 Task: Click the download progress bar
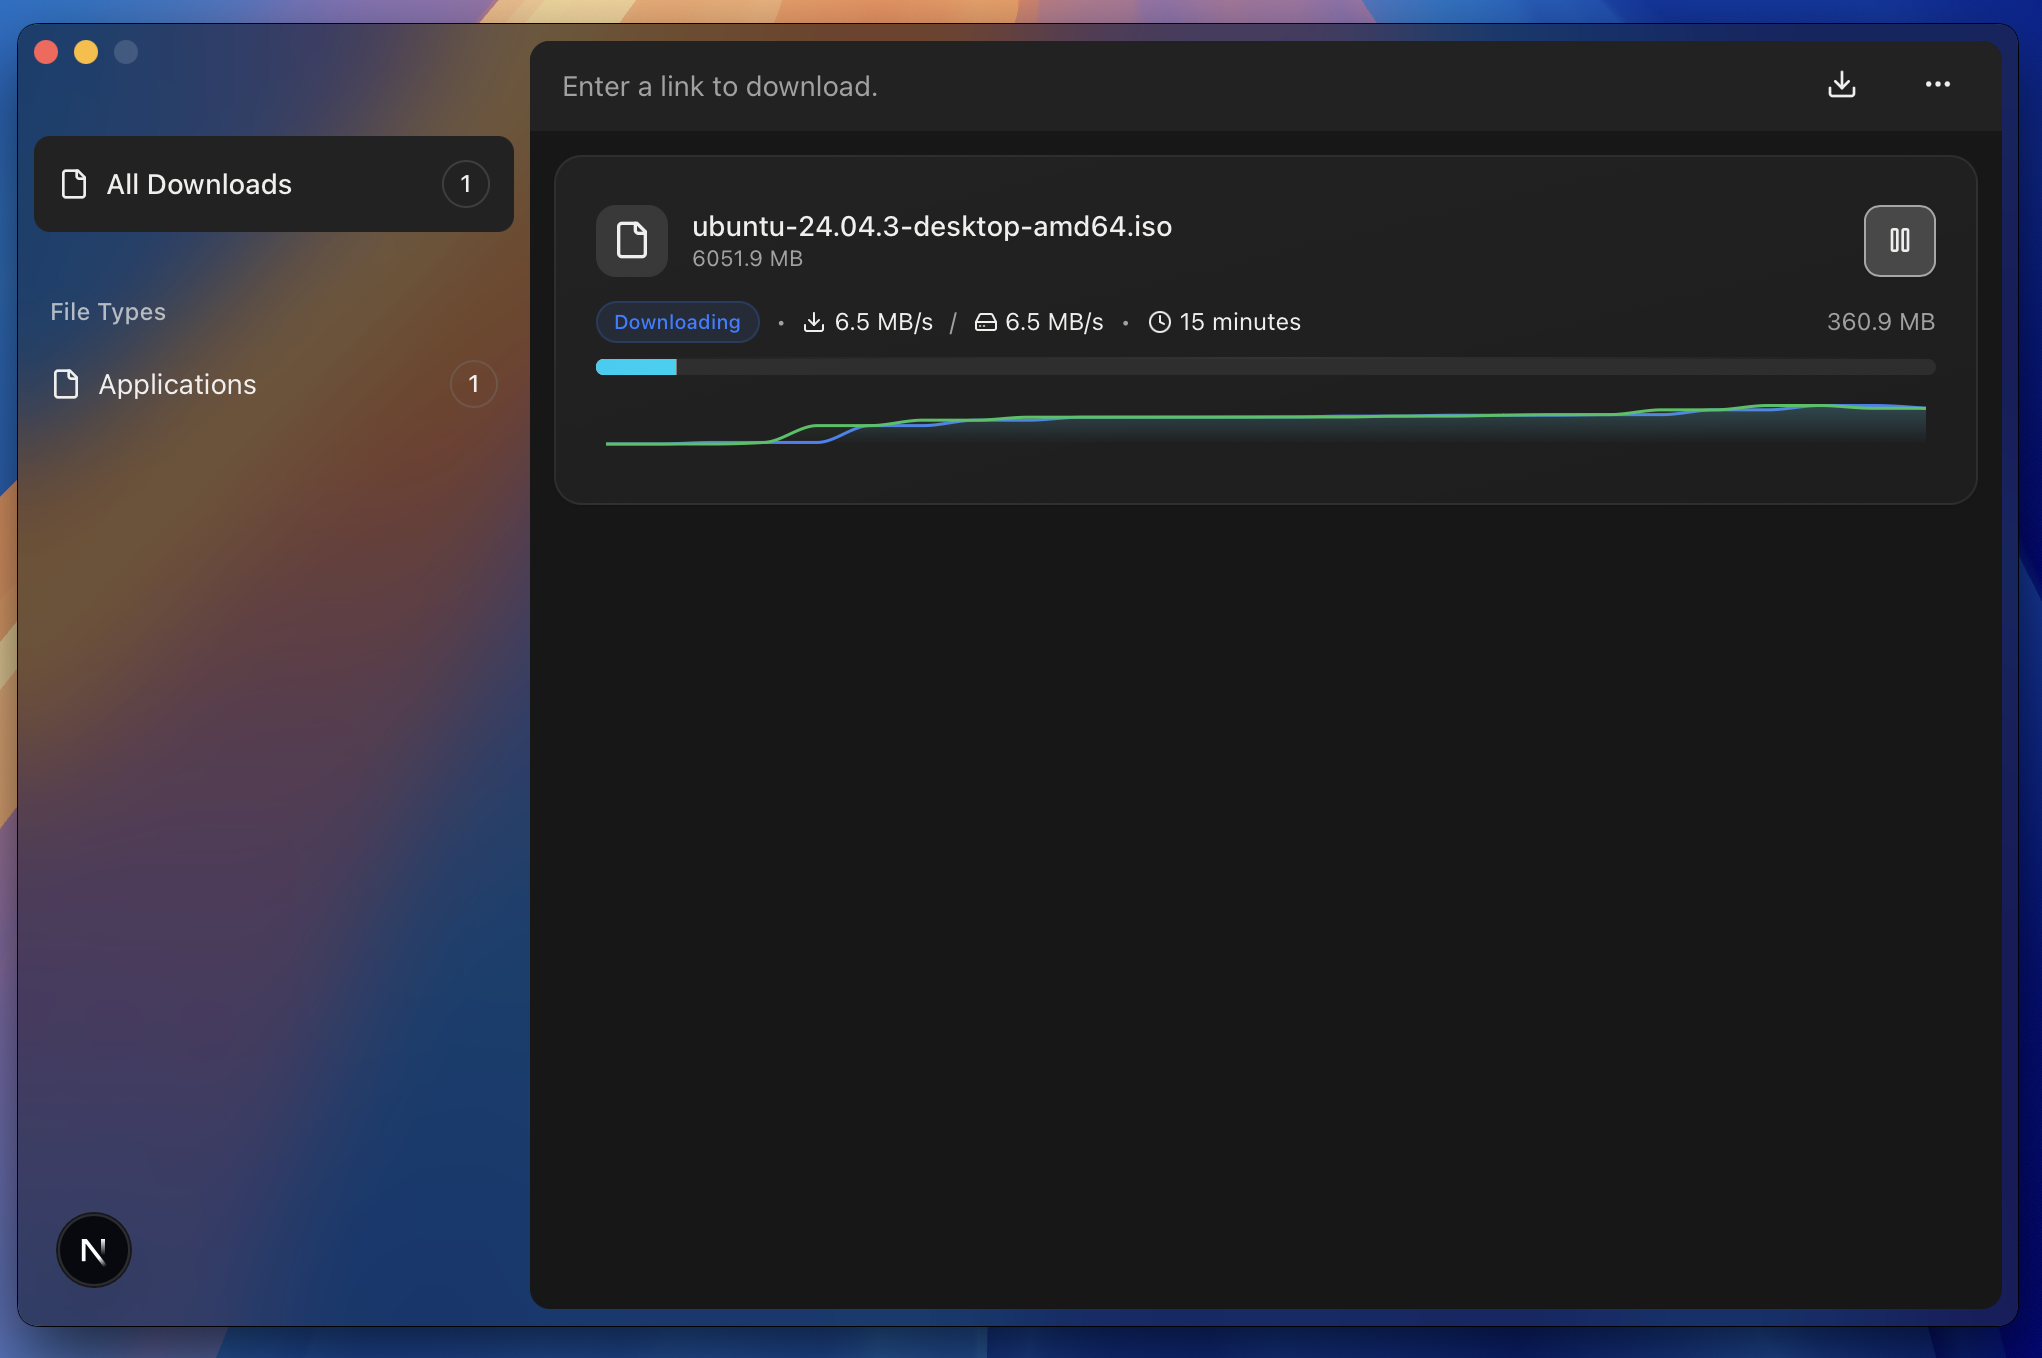[x=1265, y=367]
